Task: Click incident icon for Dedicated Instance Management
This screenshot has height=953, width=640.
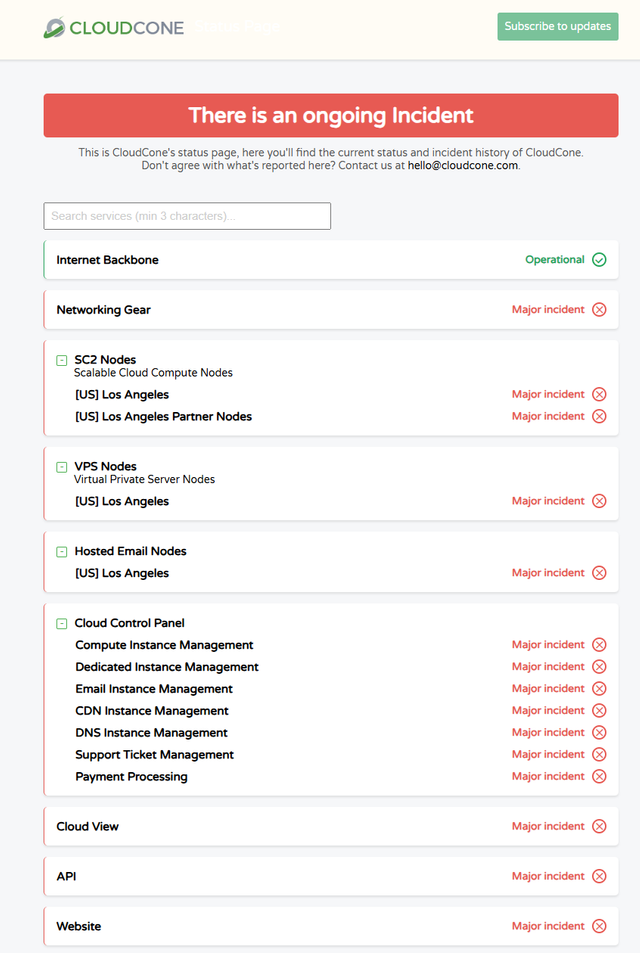Action: point(599,667)
